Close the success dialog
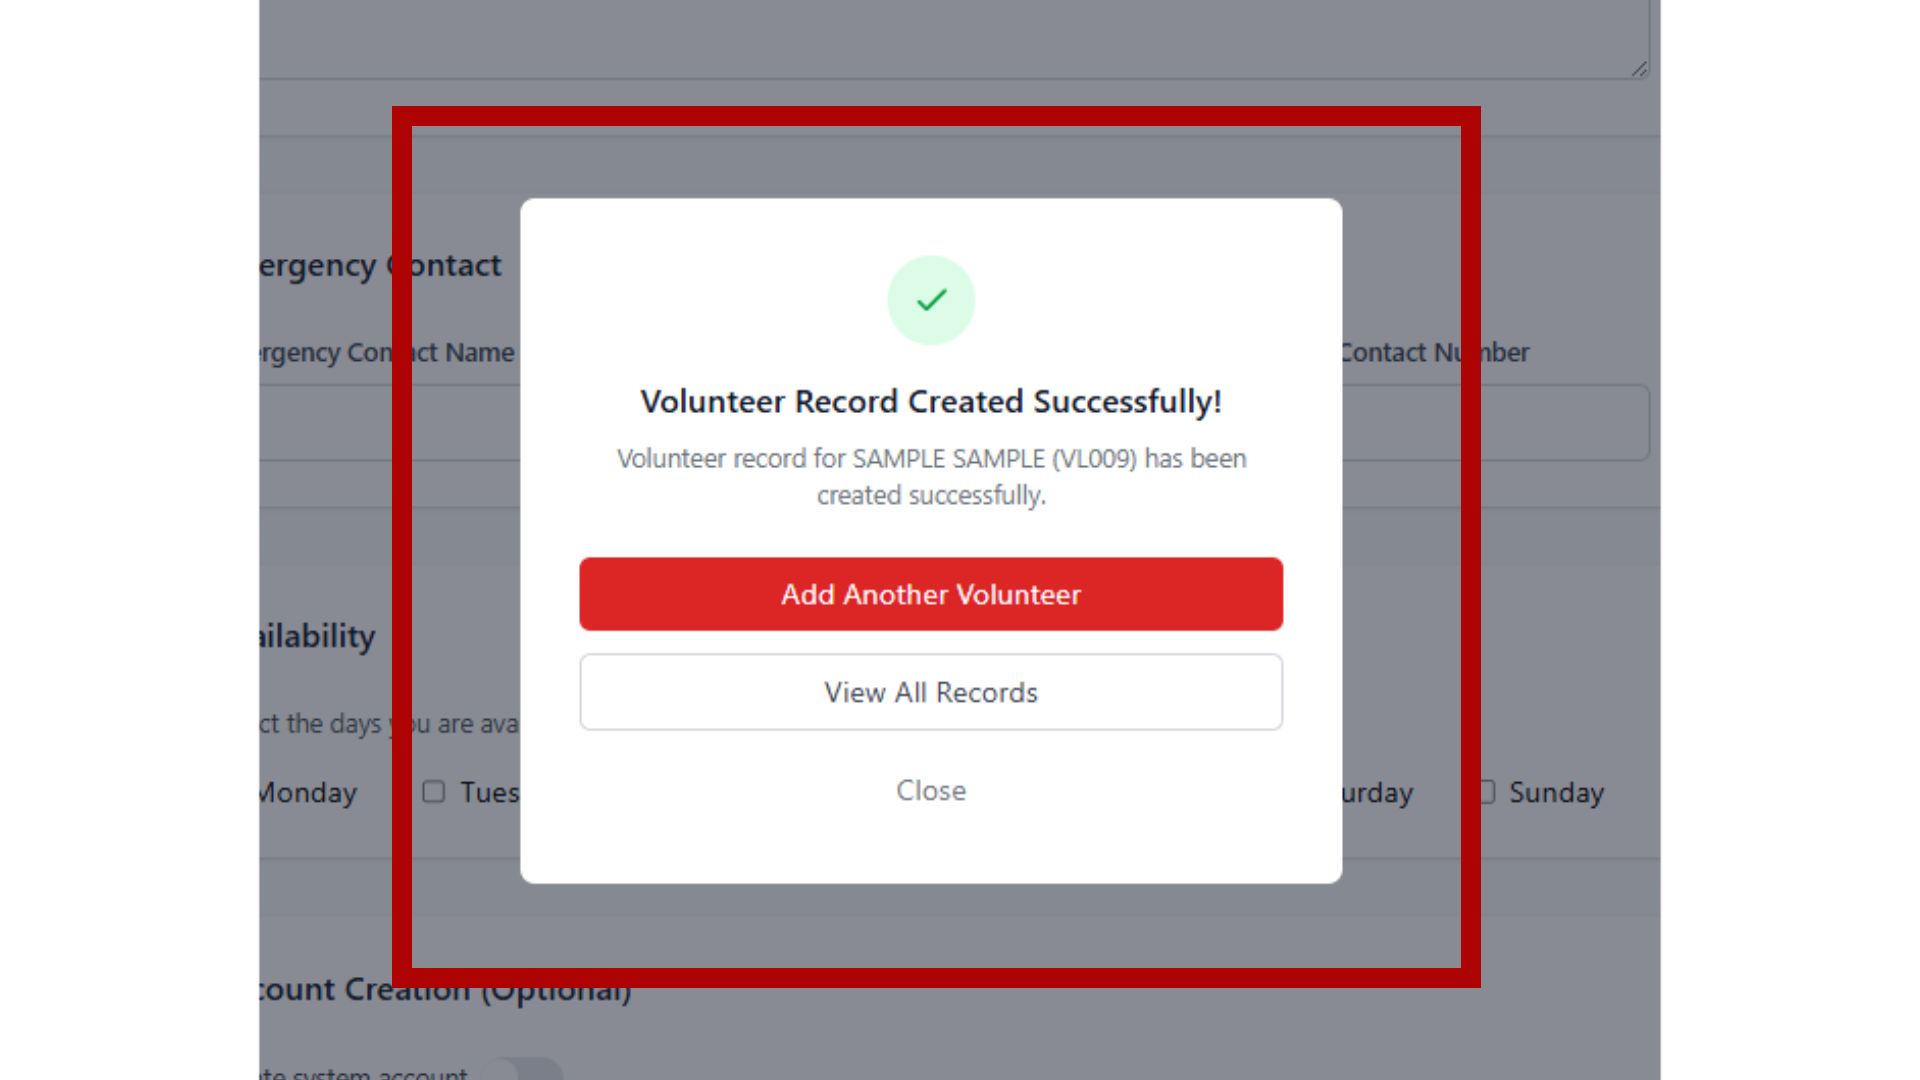The height and width of the screenshot is (1080, 1920). point(931,790)
